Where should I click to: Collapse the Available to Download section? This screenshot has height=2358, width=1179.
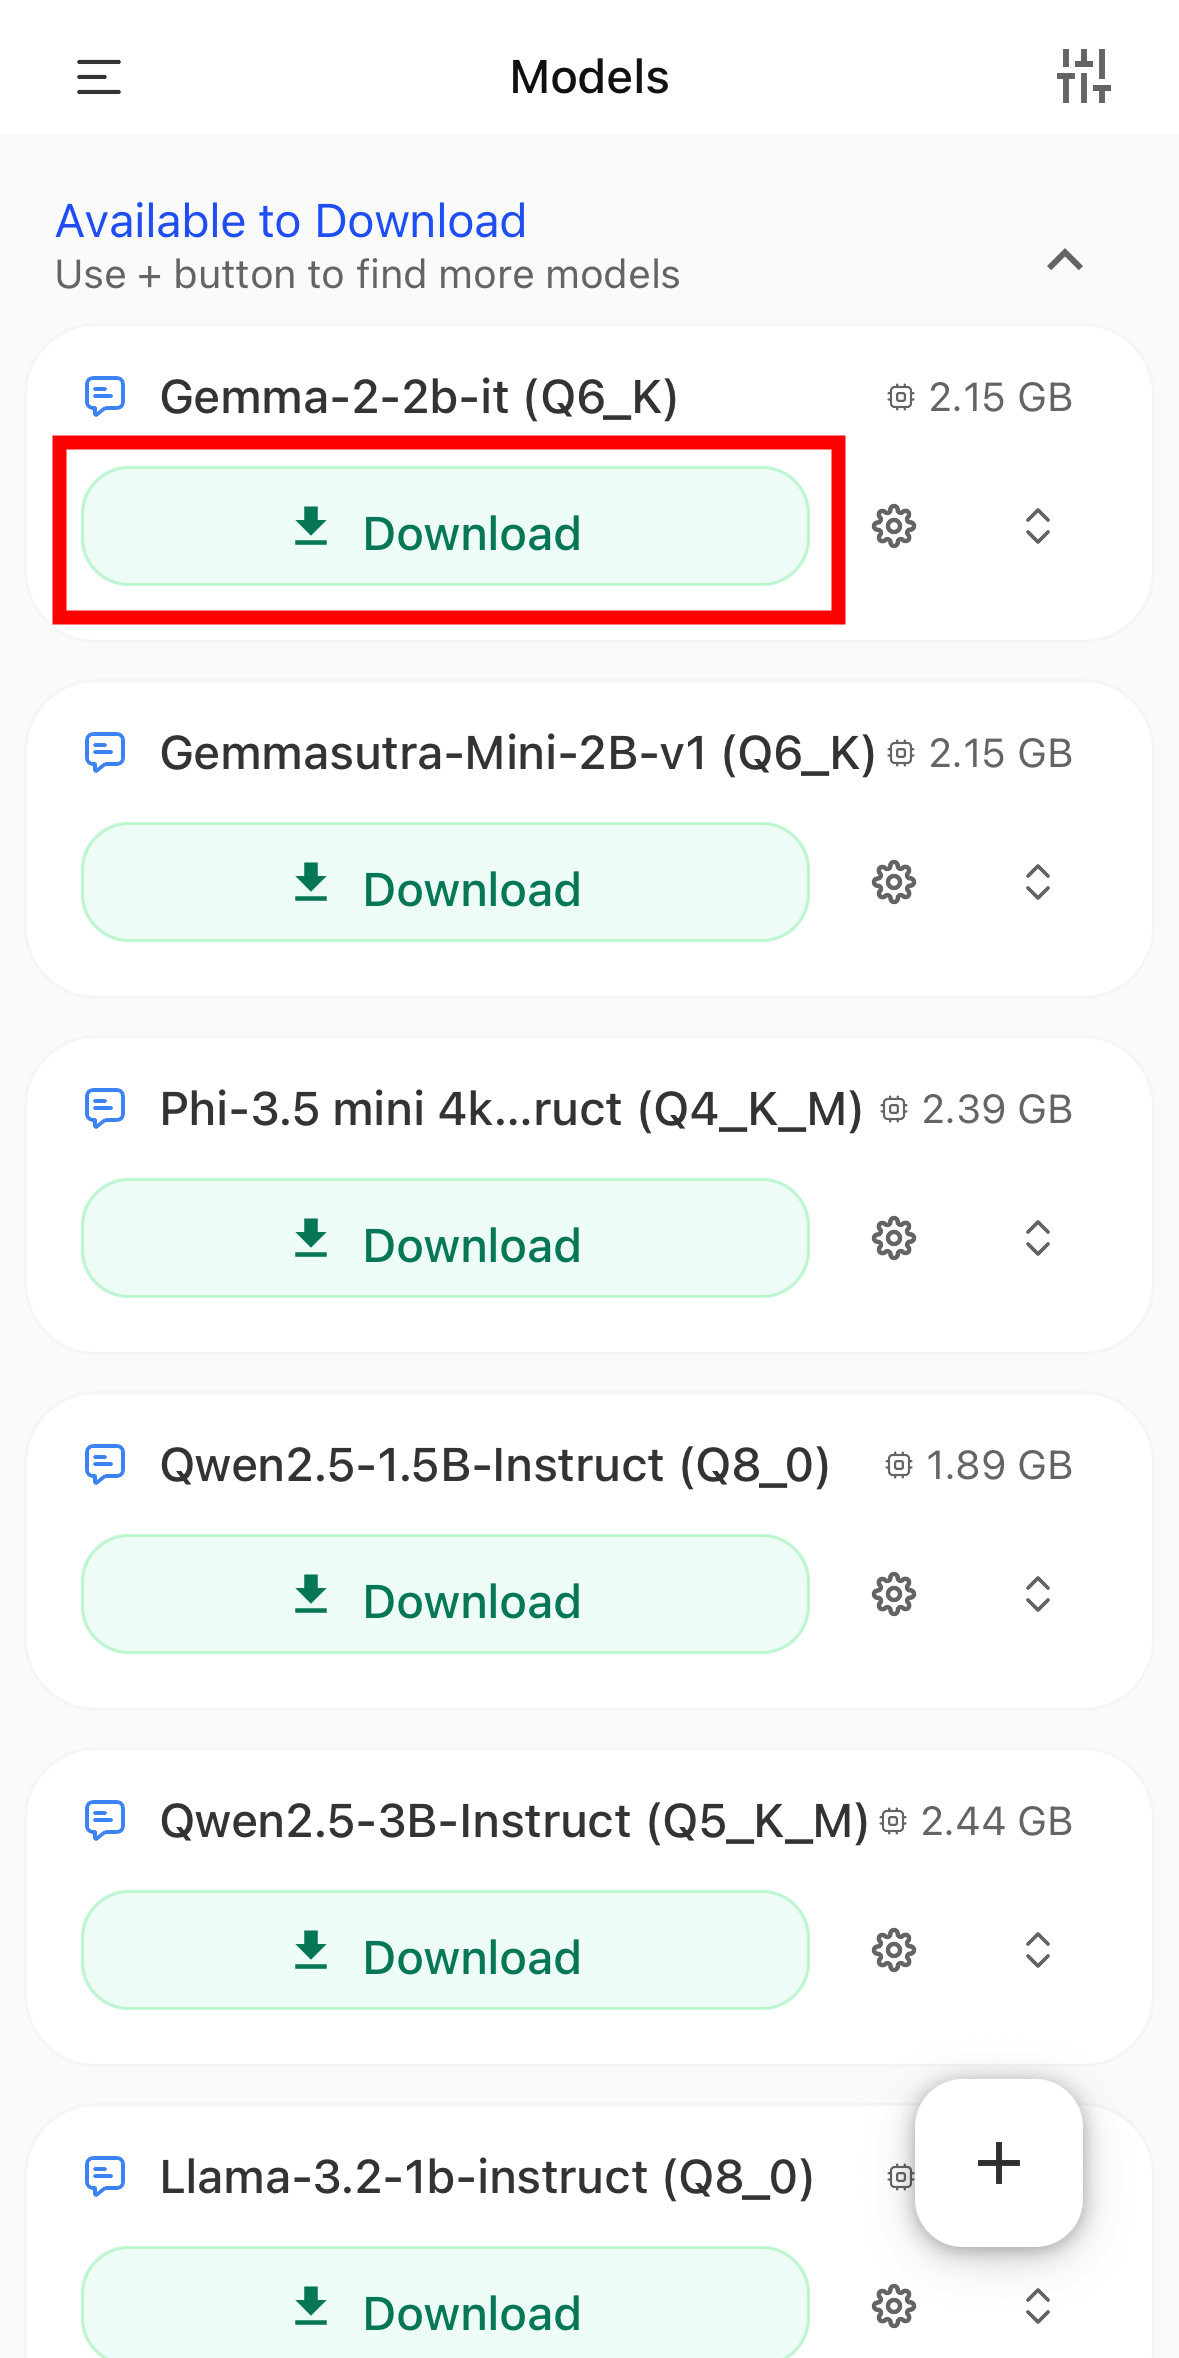pos(1065,260)
